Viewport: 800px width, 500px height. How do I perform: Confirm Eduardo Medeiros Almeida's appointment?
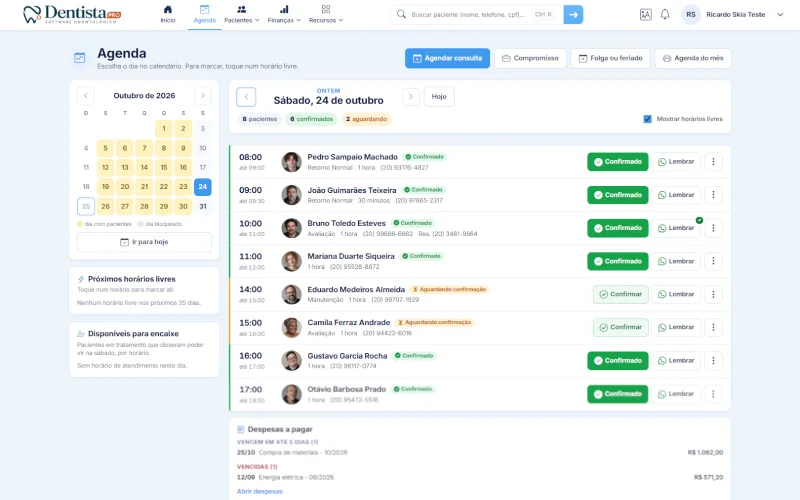point(620,294)
